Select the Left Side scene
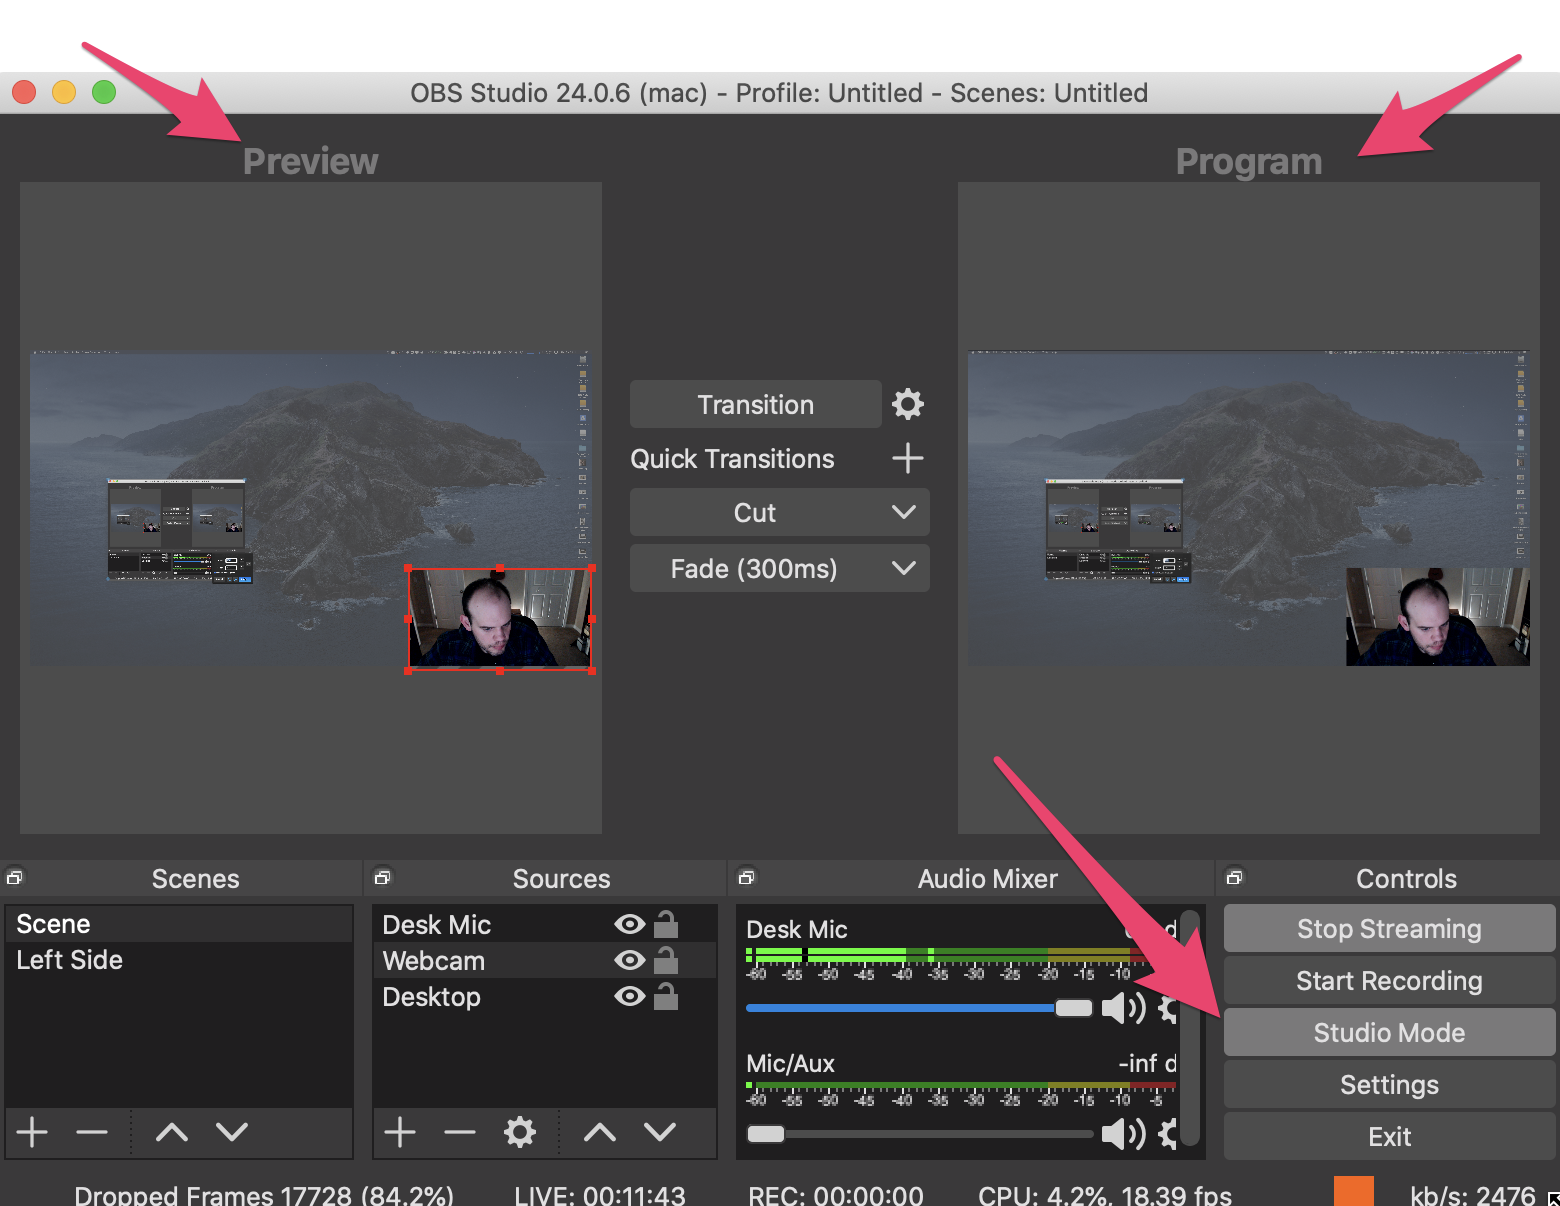This screenshot has width=1560, height=1206. [179, 960]
